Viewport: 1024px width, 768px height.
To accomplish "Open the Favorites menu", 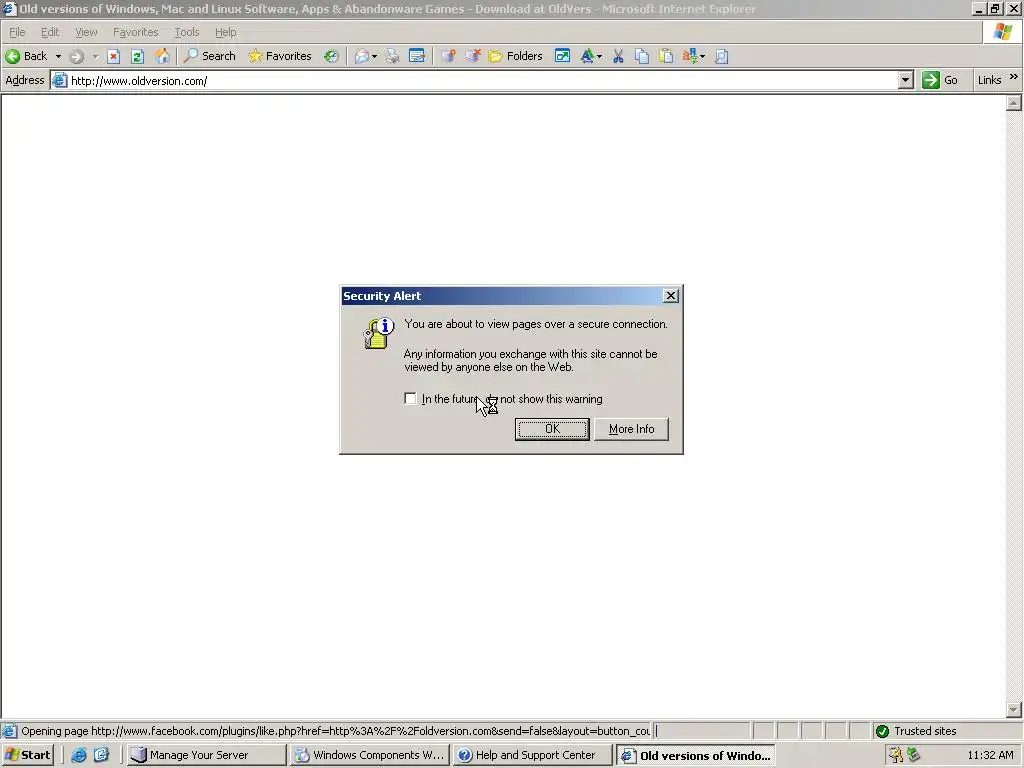I will coord(136,32).
